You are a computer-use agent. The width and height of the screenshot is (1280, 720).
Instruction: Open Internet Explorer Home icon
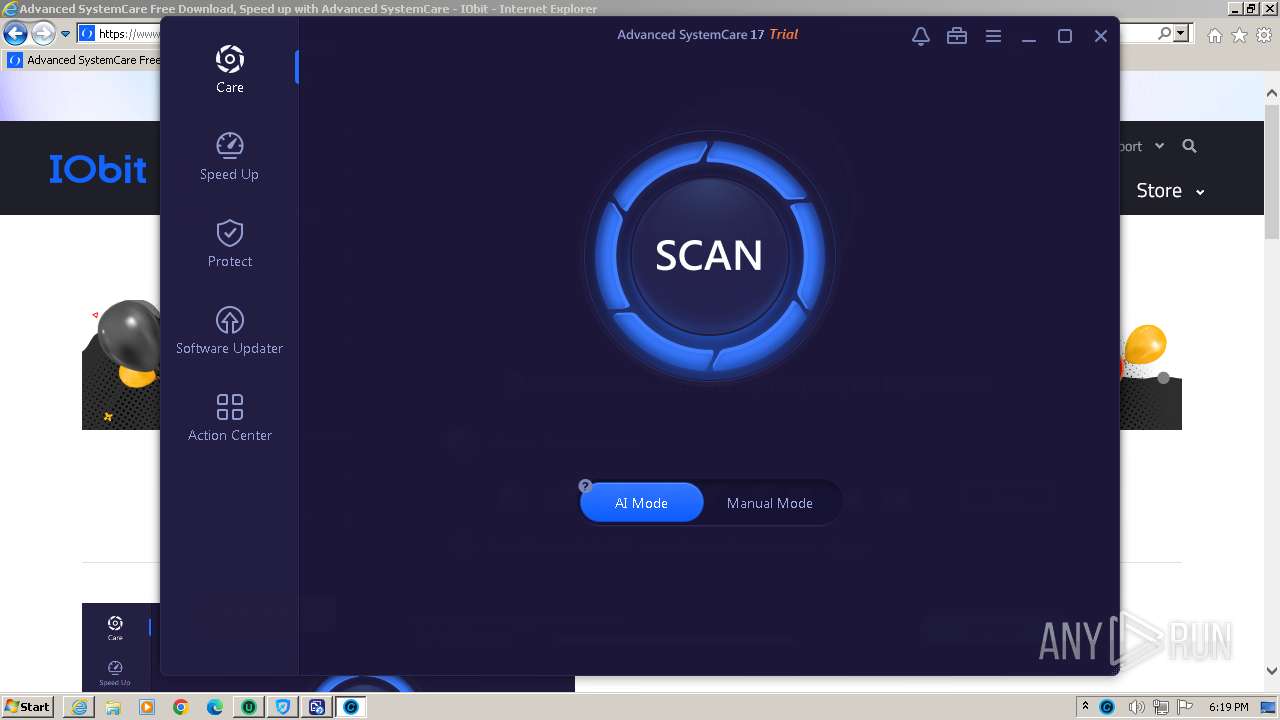pyautogui.click(x=1214, y=35)
